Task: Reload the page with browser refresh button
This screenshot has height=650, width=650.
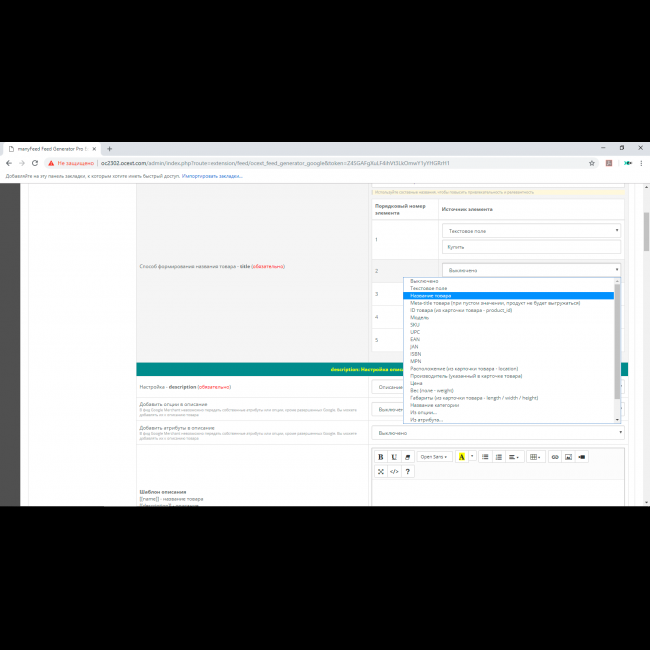Action: 34,163
